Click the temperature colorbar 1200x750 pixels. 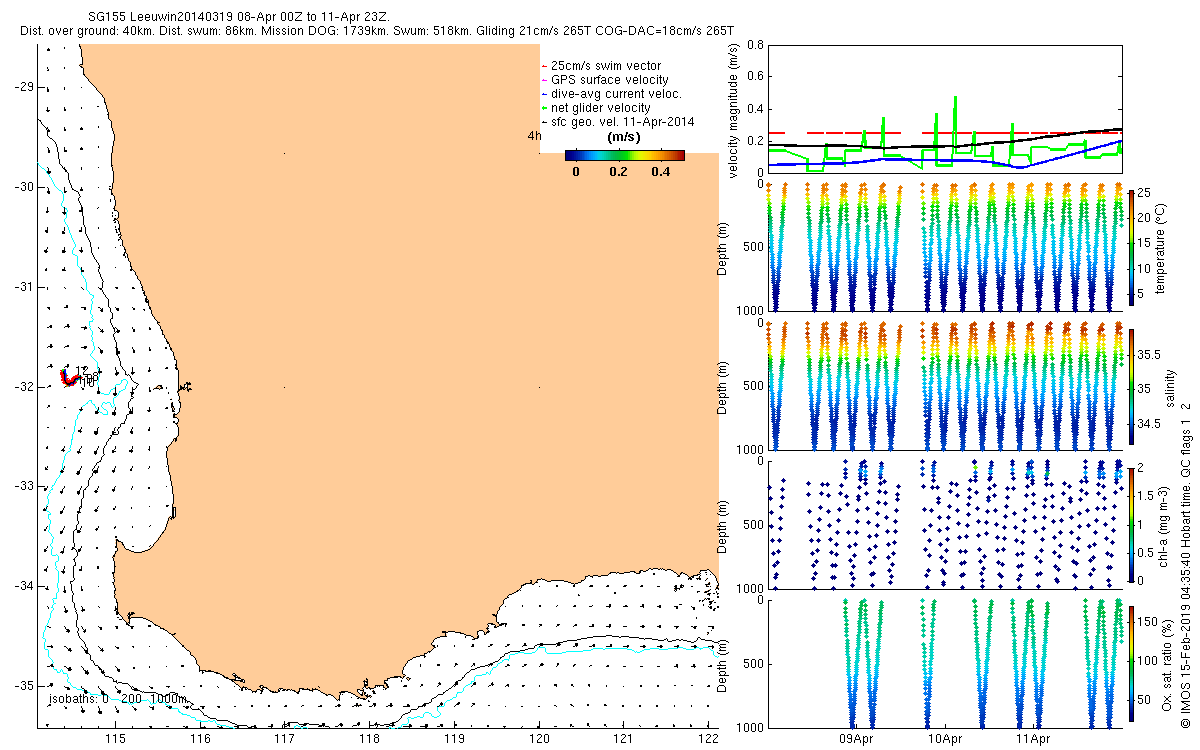click(1131, 245)
